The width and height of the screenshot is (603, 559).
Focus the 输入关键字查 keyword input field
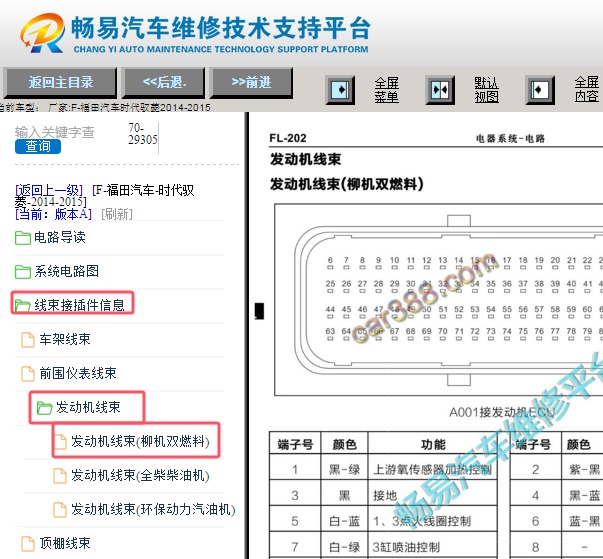[54, 132]
